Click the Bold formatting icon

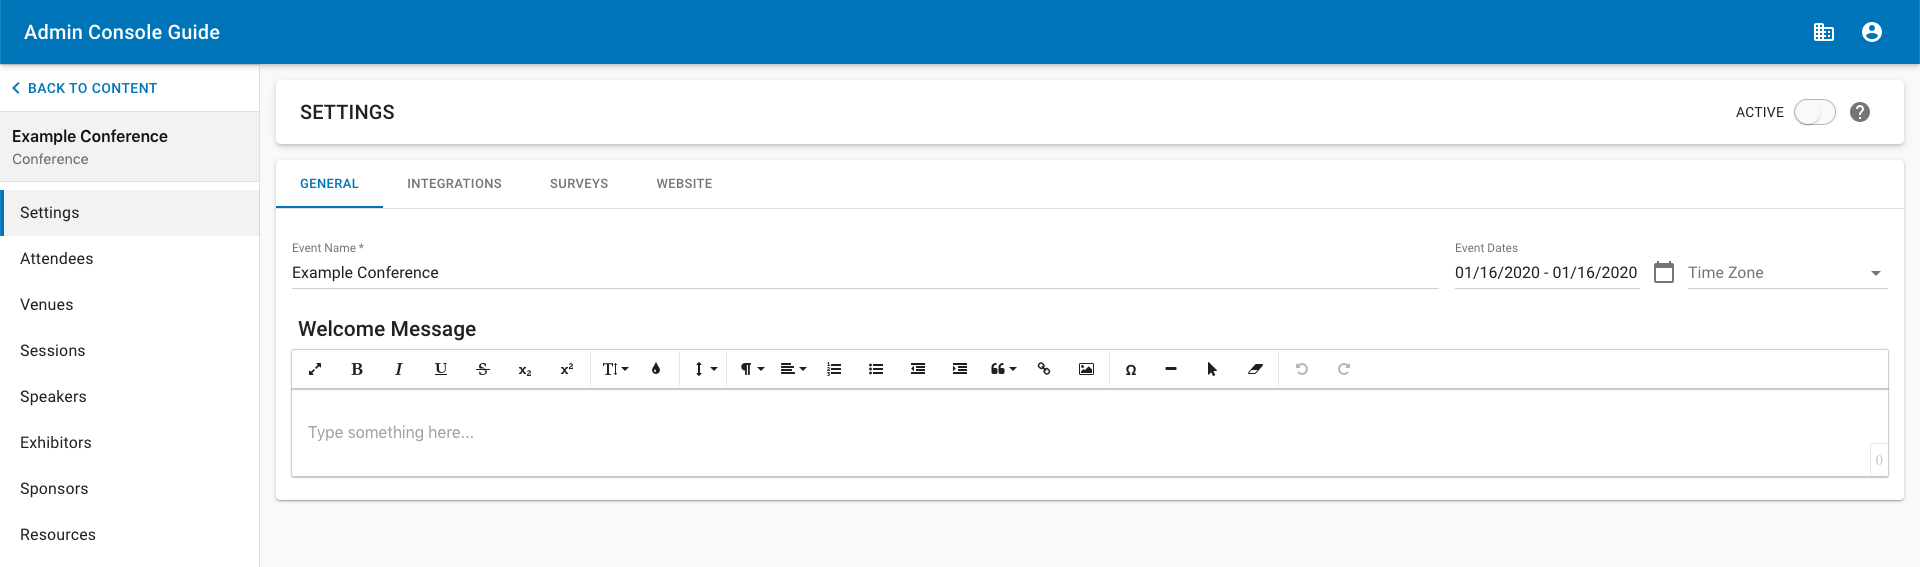[x=357, y=369]
